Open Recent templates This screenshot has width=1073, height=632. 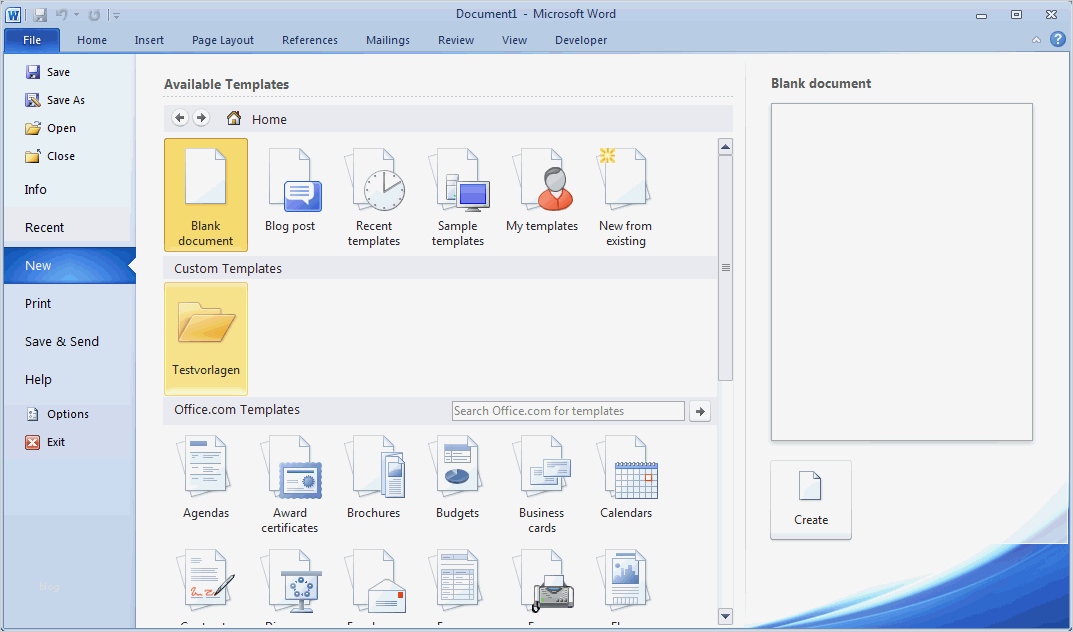coord(374,195)
